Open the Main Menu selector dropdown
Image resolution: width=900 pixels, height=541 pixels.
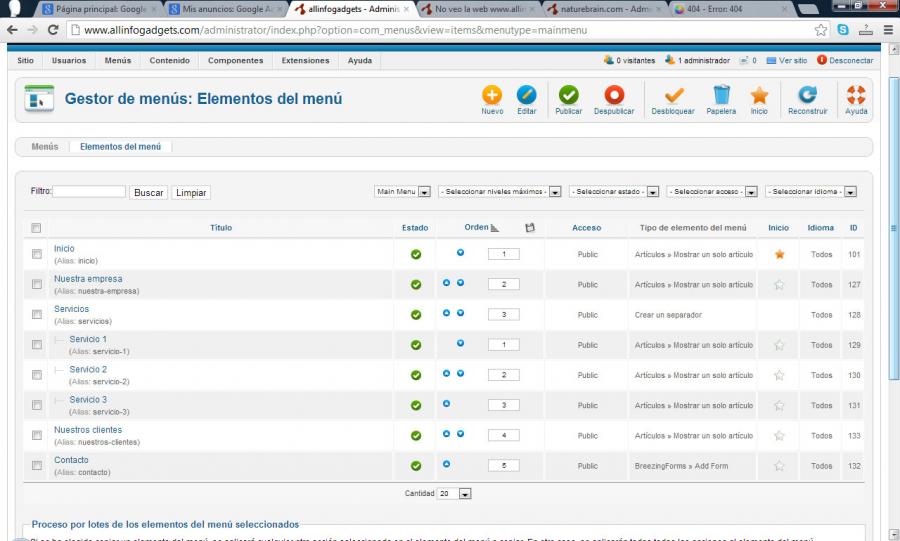click(x=402, y=192)
